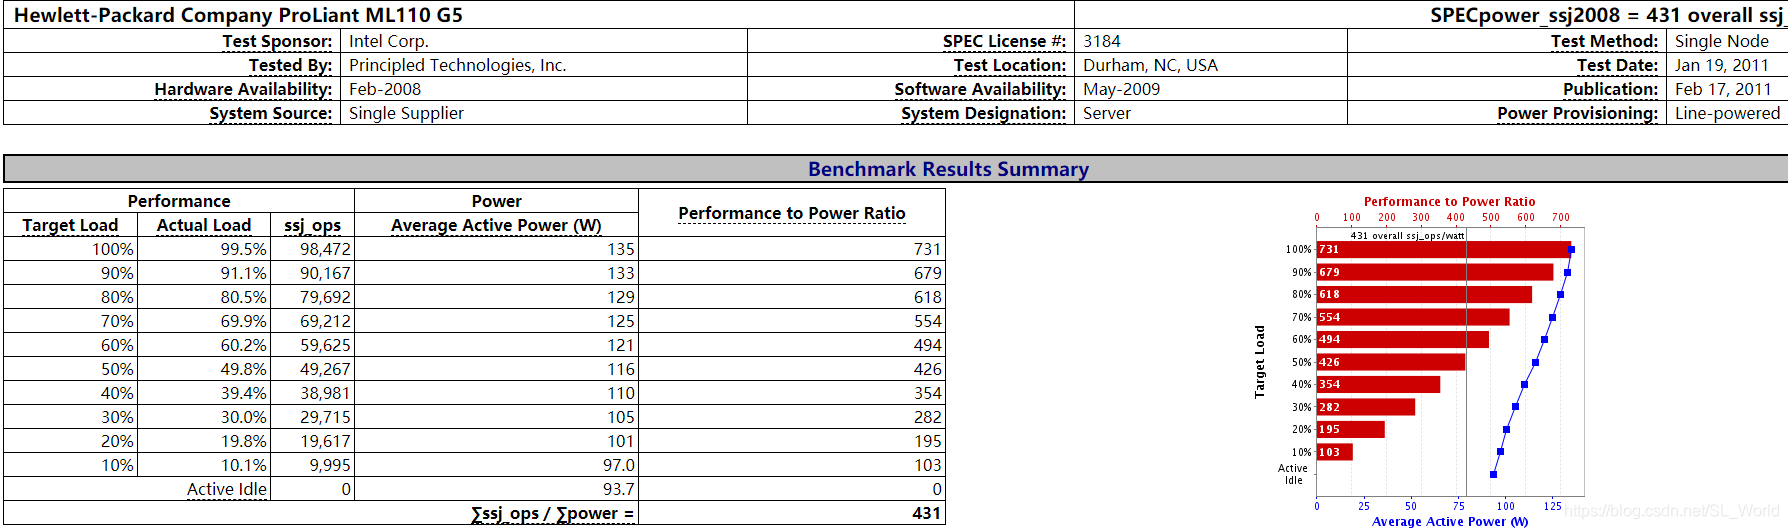
Task: Select the Feb-2008 hardware availability value
Action: [385, 89]
